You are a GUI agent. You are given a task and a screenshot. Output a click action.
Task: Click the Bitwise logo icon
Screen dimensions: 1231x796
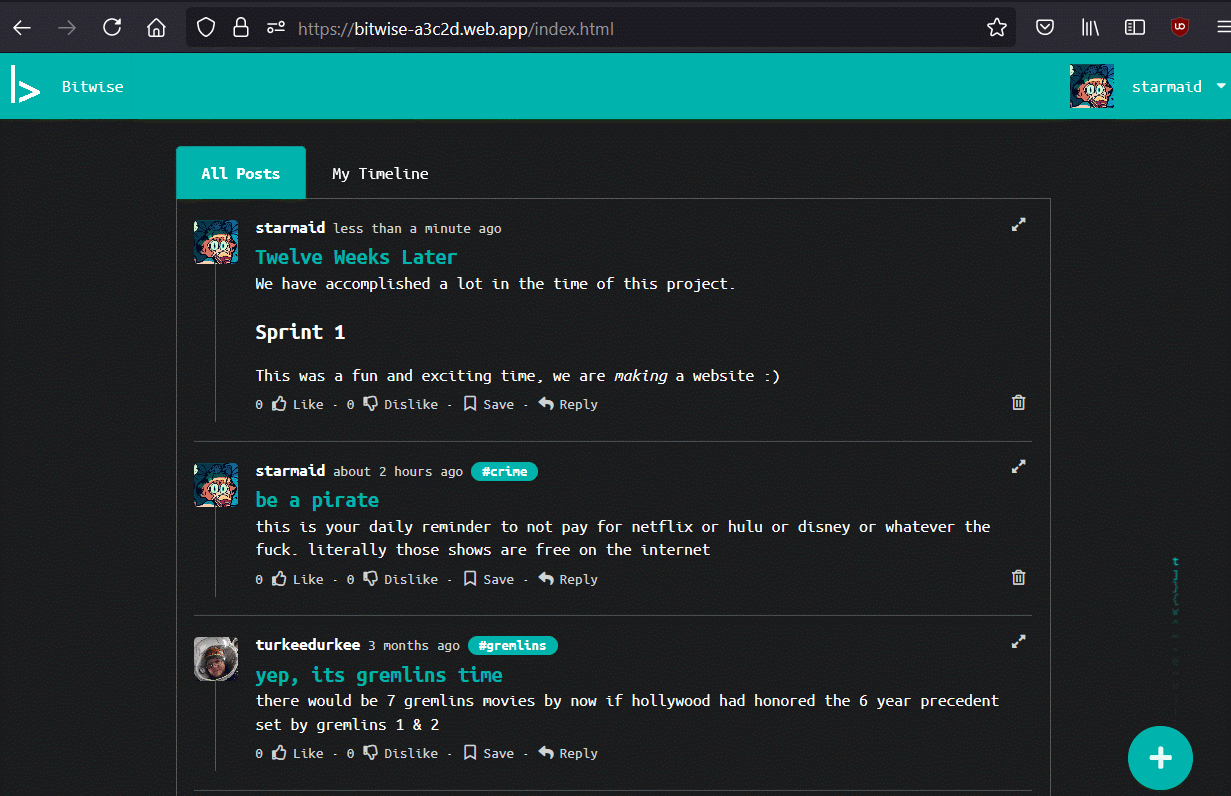25,86
